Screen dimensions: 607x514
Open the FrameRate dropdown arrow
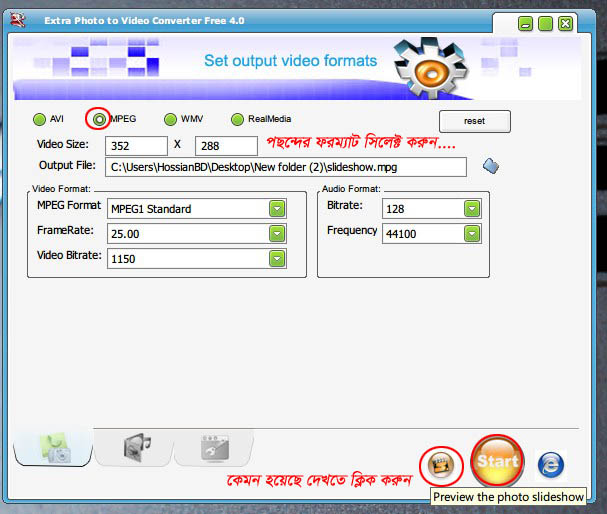[x=277, y=234]
